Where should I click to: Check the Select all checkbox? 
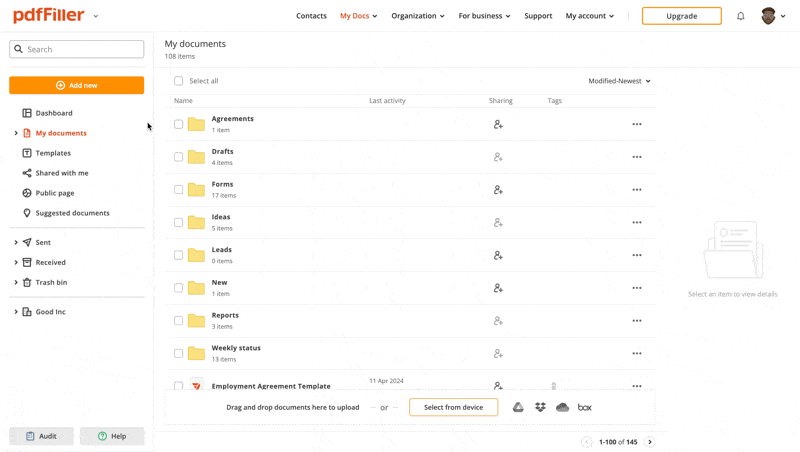pyautogui.click(x=179, y=81)
